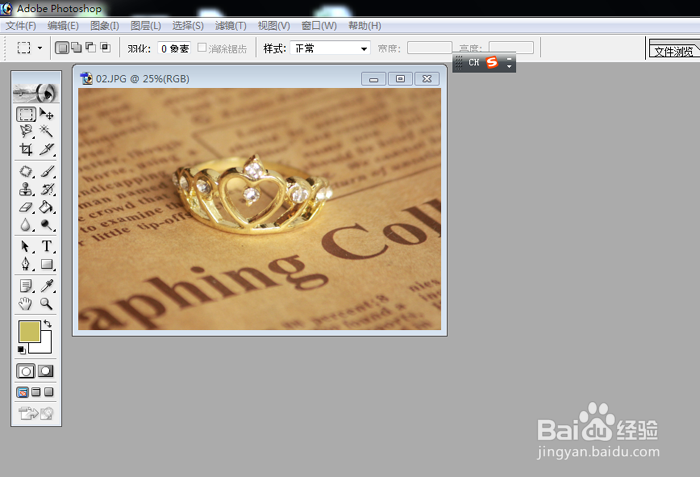The width and height of the screenshot is (700, 477).
Task: Select the Magic Wand tool
Action: tap(46, 131)
